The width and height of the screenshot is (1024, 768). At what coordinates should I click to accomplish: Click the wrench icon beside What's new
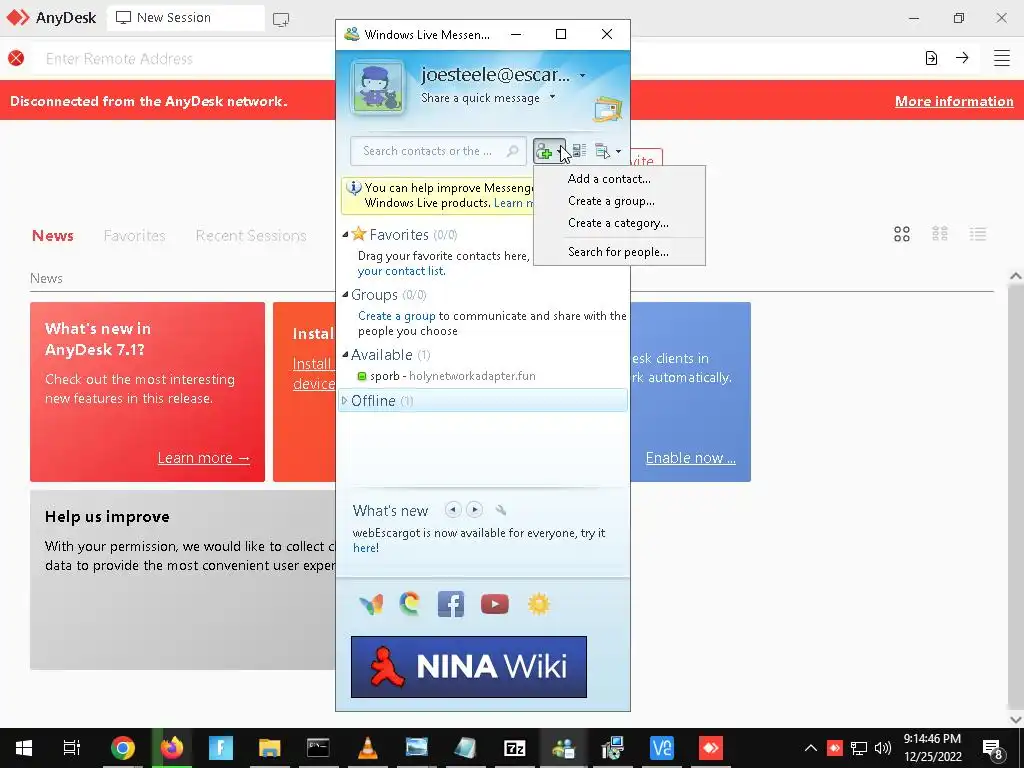(501, 510)
